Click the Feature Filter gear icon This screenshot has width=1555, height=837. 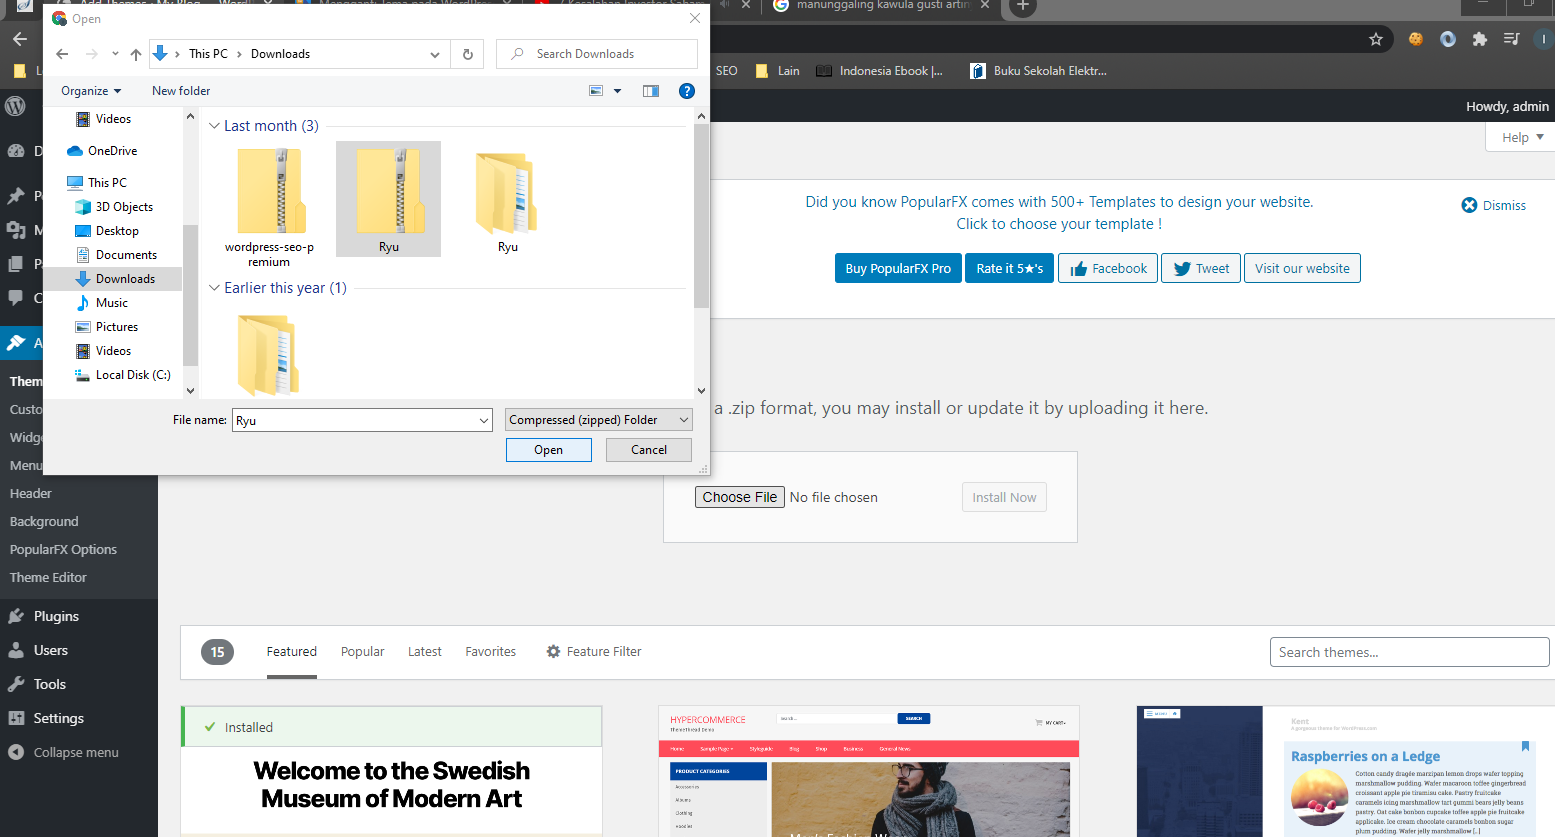pyautogui.click(x=553, y=652)
